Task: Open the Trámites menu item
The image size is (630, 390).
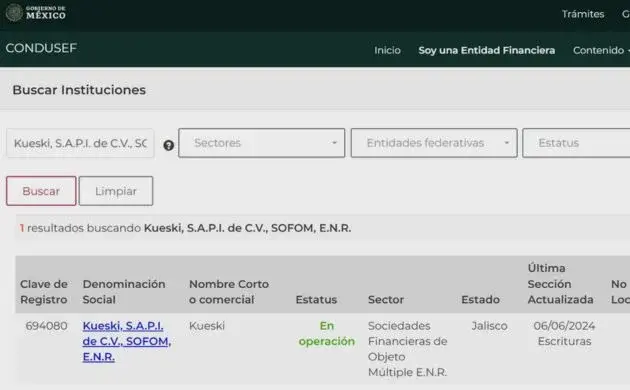Action: click(583, 14)
